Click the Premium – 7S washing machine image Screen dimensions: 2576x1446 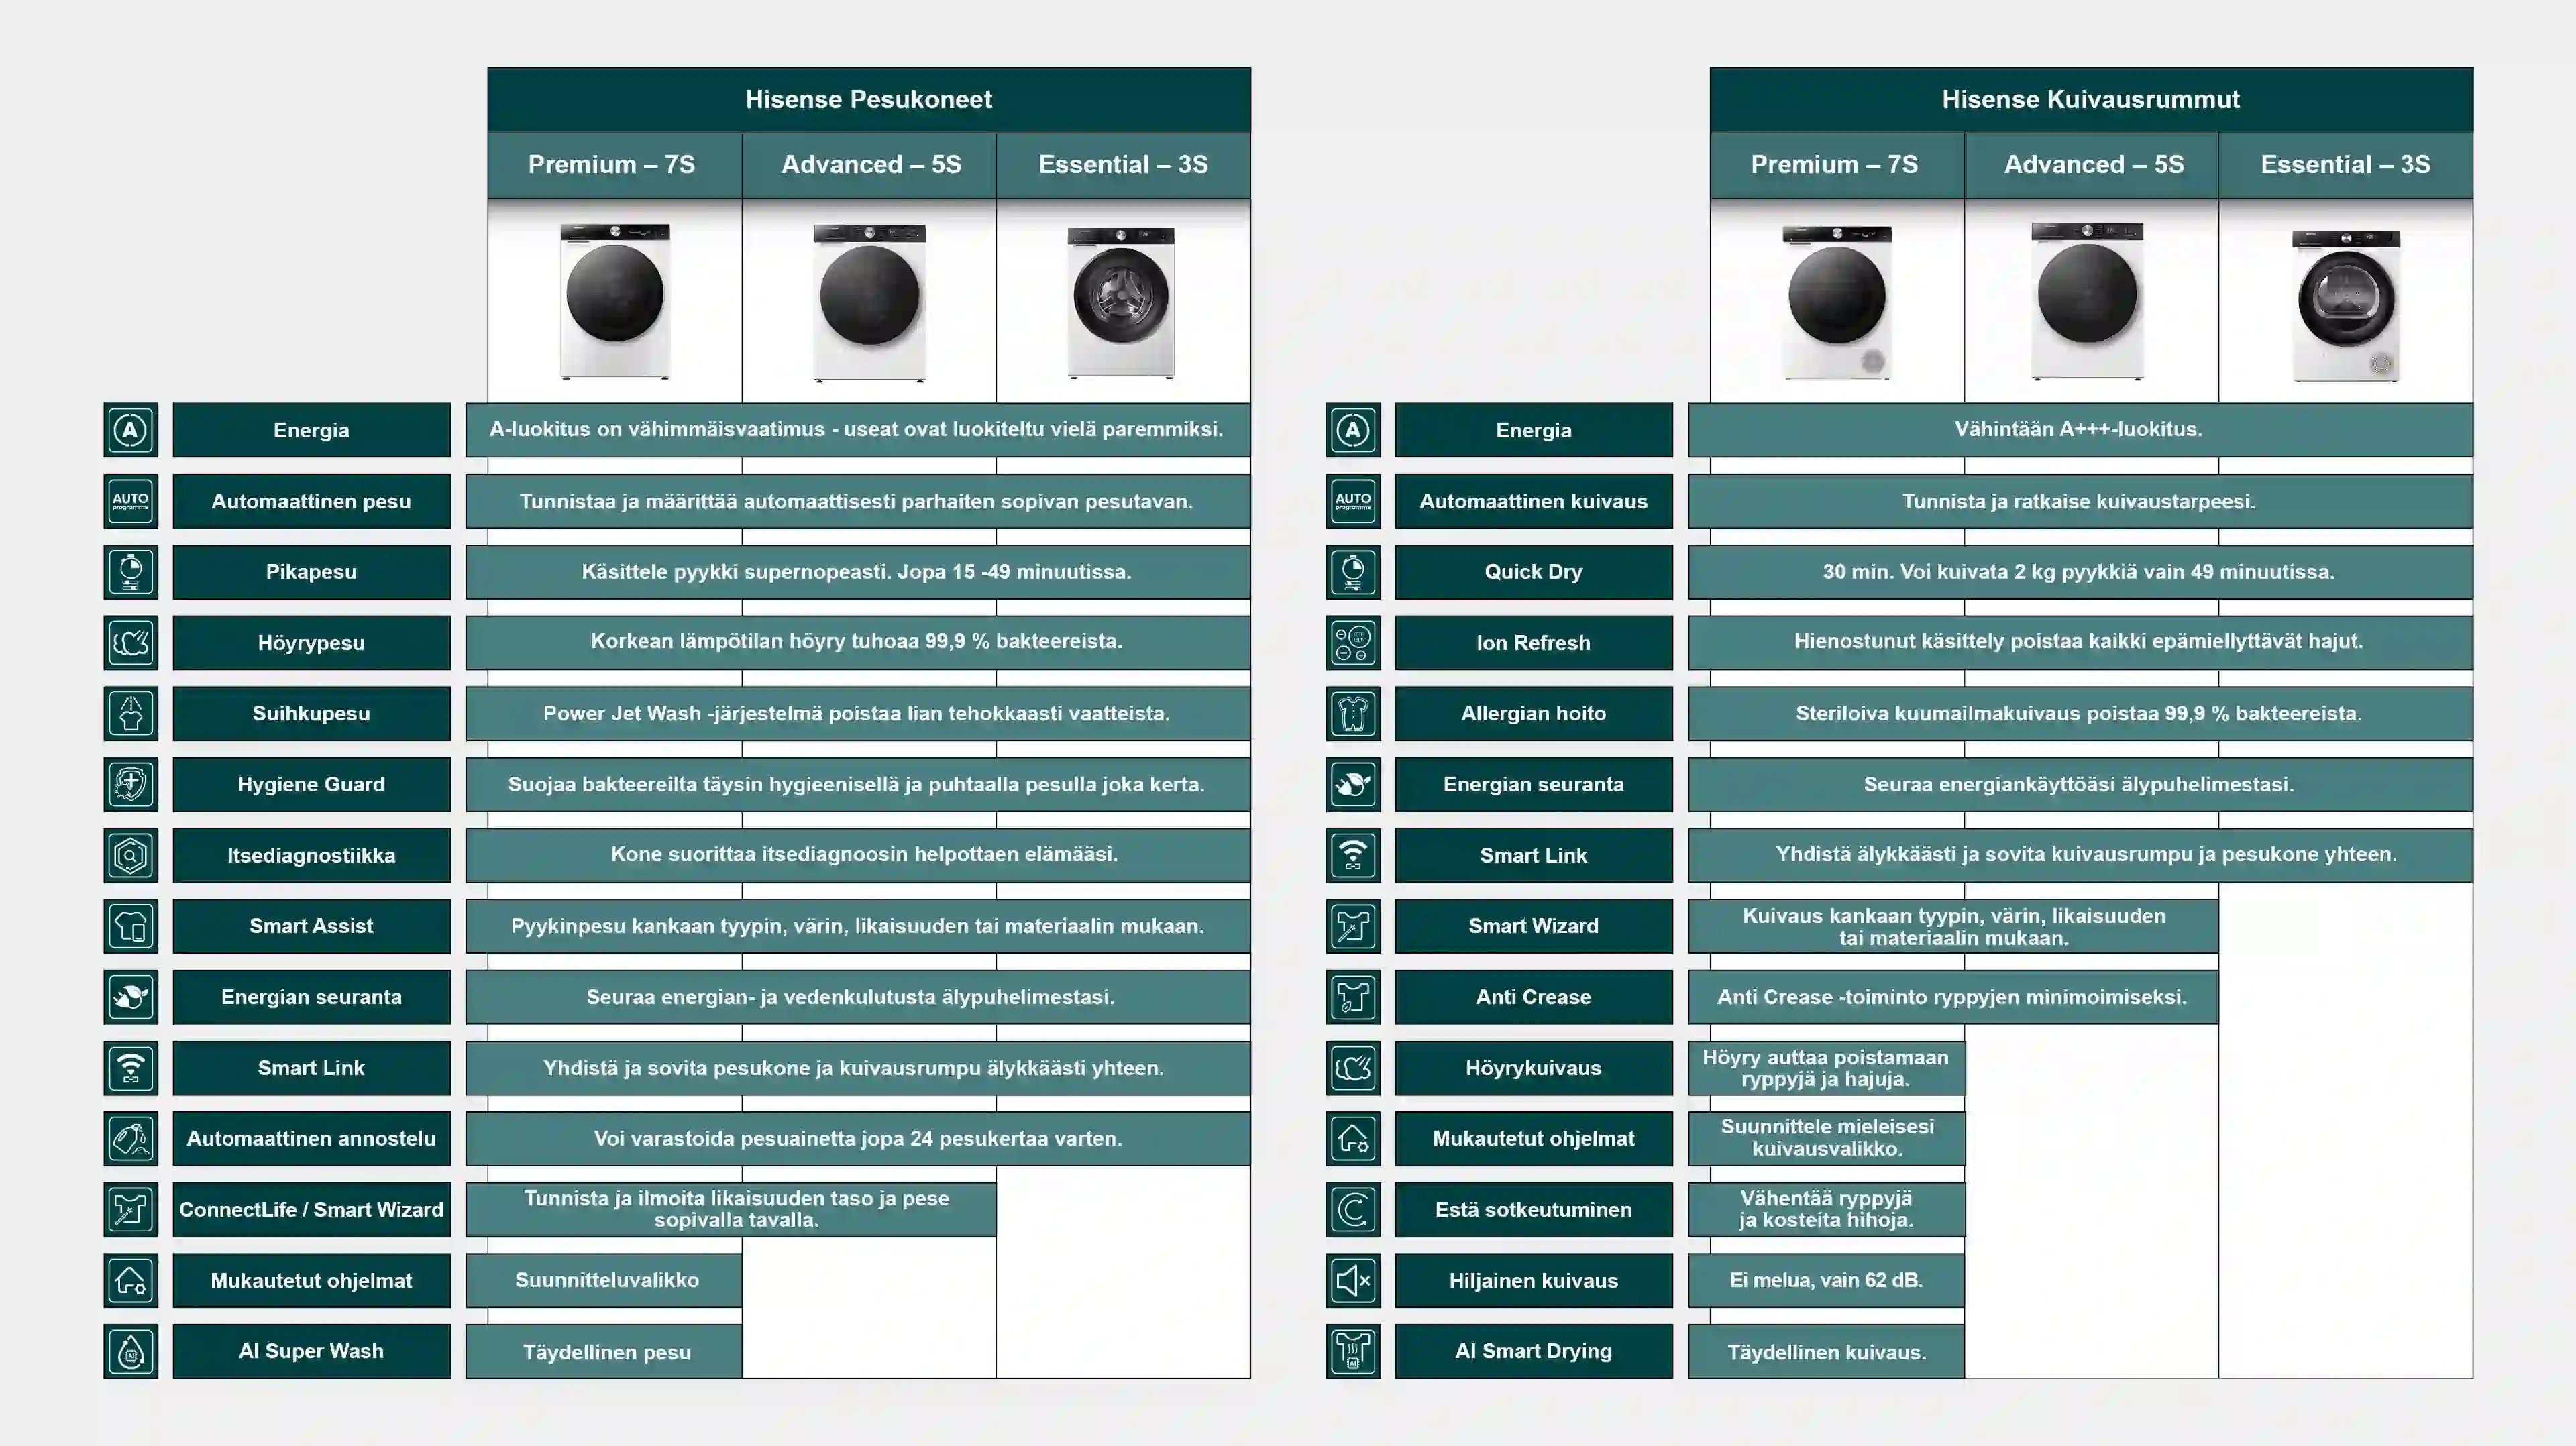[x=615, y=301]
